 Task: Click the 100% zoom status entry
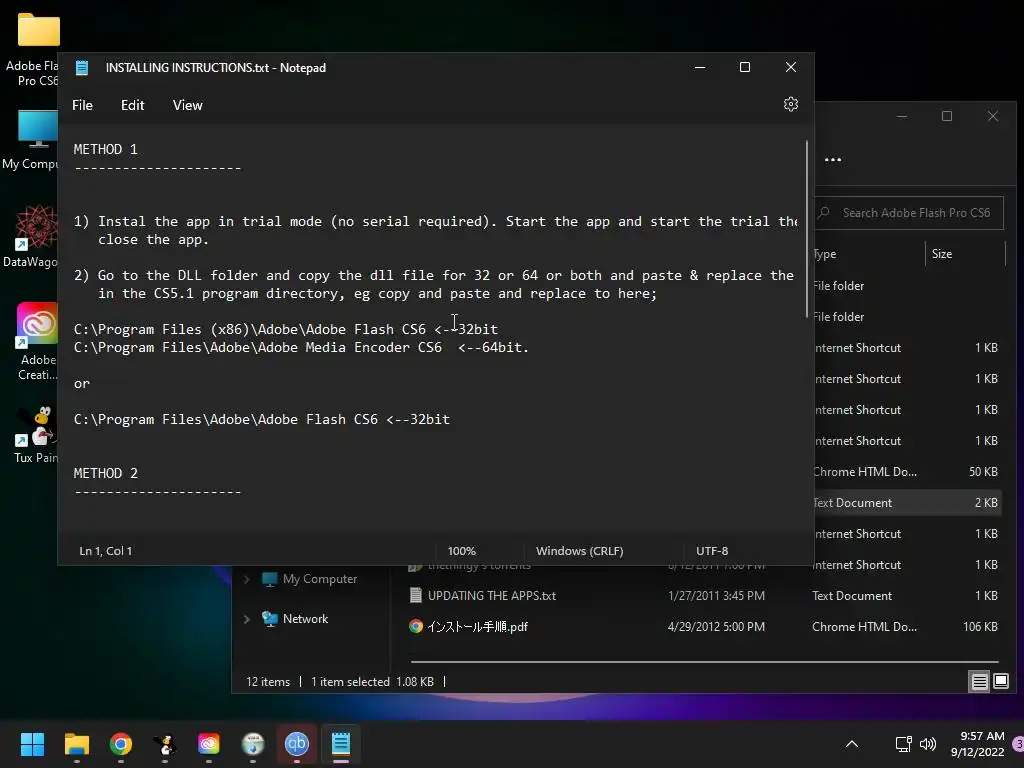[461, 551]
